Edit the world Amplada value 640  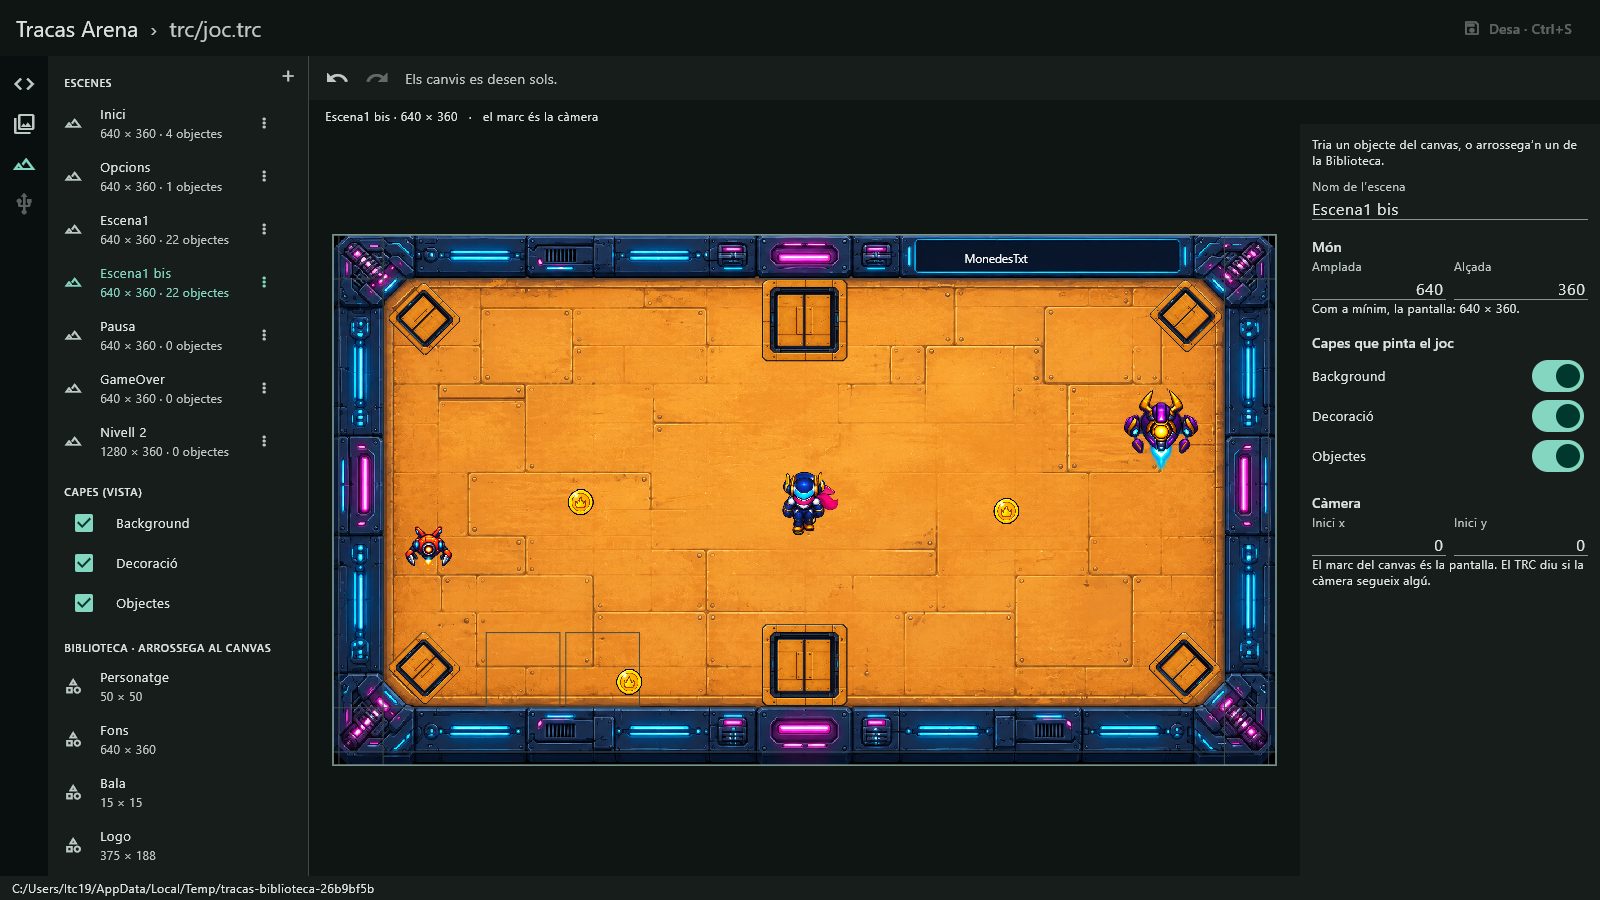(x=1378, y=289)
